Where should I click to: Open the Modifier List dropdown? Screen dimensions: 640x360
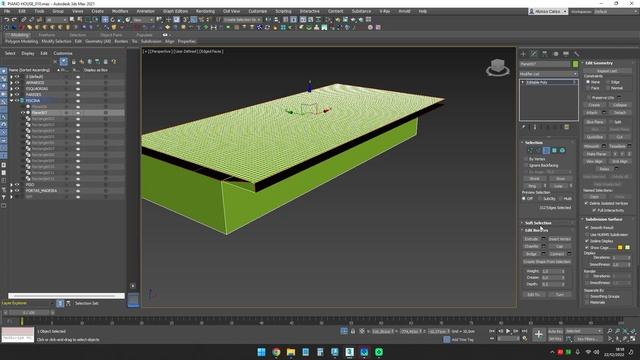coord(549,74)
